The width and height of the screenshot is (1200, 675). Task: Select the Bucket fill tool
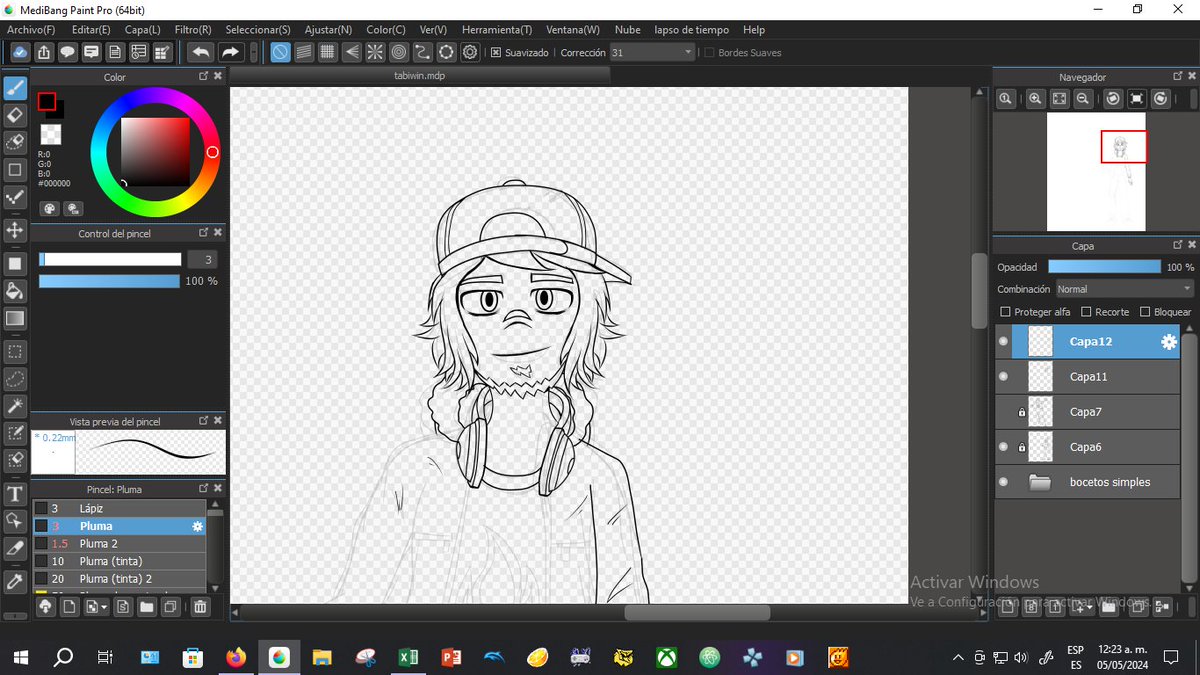[15, 291]
